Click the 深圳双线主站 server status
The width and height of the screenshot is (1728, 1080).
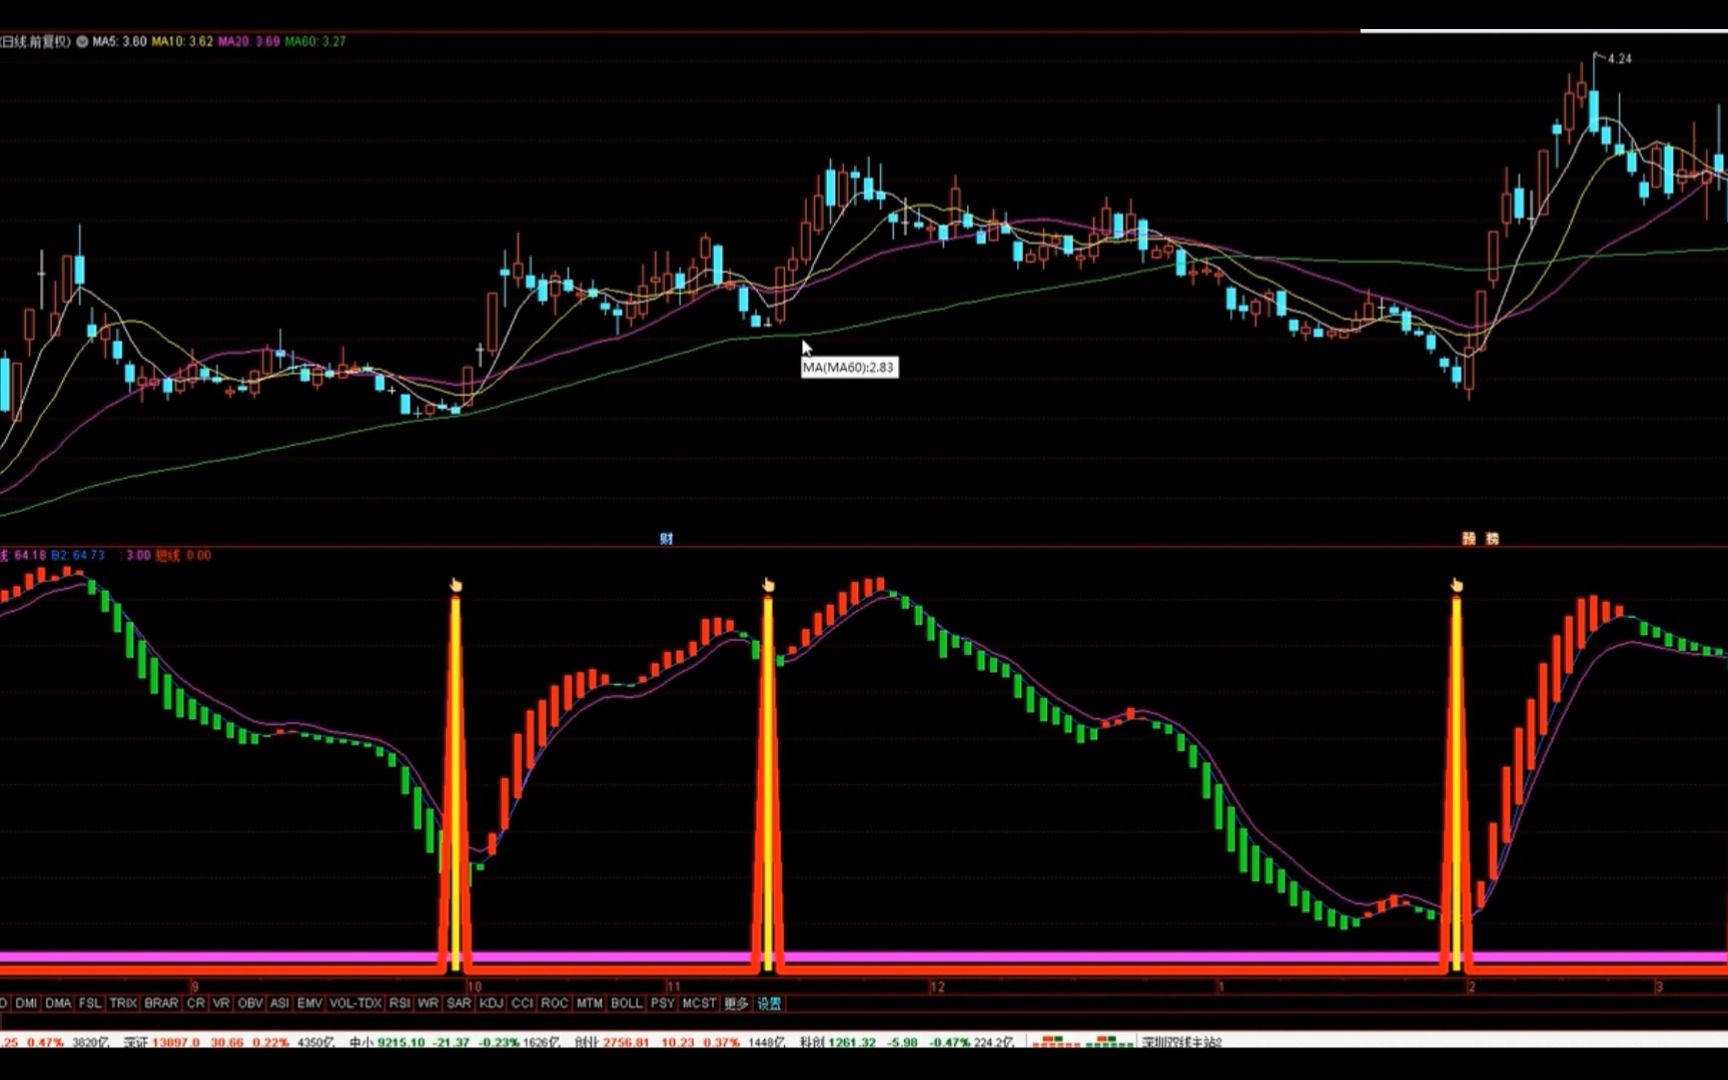pos(1182,1042)
